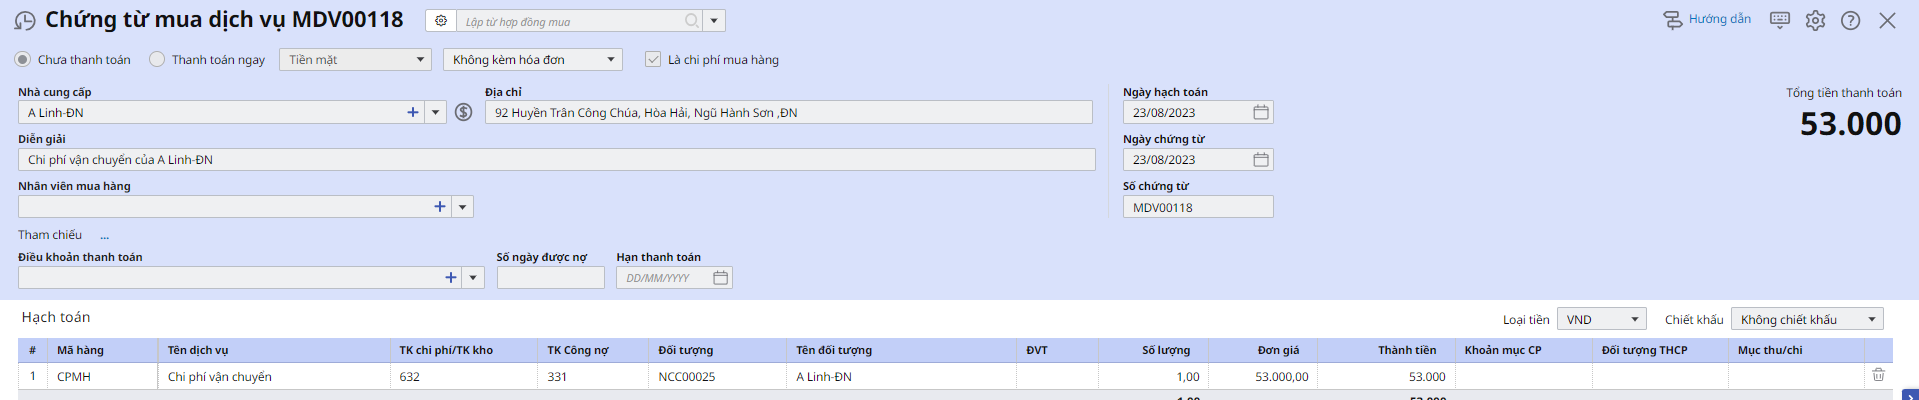Open the Không chiết khấu discount dropdown

pos(1807,319)
